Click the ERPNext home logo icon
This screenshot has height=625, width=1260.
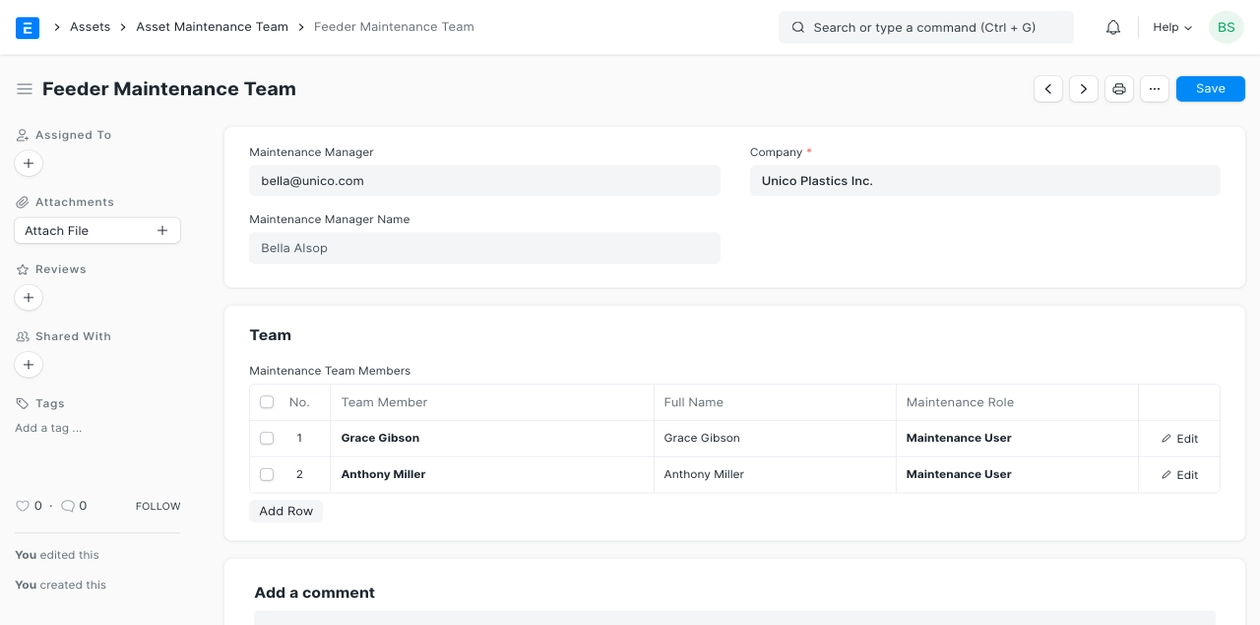tap(27, 27)
